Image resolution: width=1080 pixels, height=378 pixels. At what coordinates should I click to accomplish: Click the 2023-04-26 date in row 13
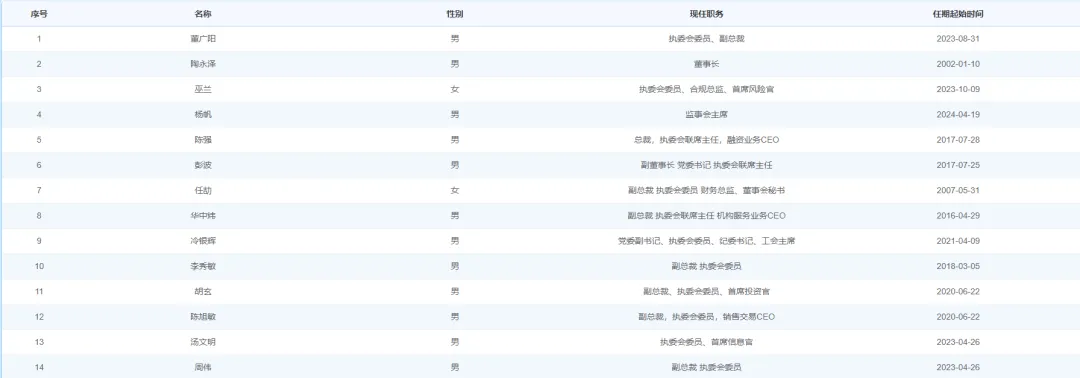pyautogui.click(x=957, y=342)
